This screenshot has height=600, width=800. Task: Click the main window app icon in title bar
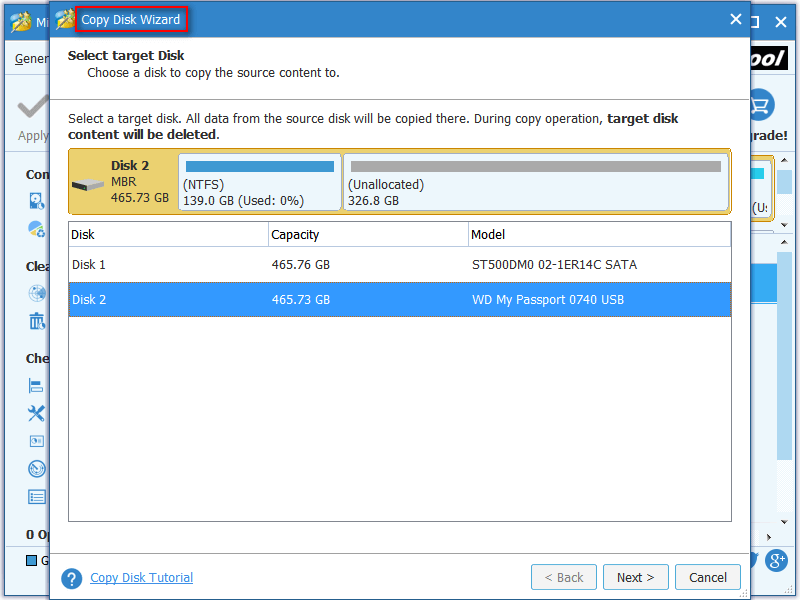point(21,21)
